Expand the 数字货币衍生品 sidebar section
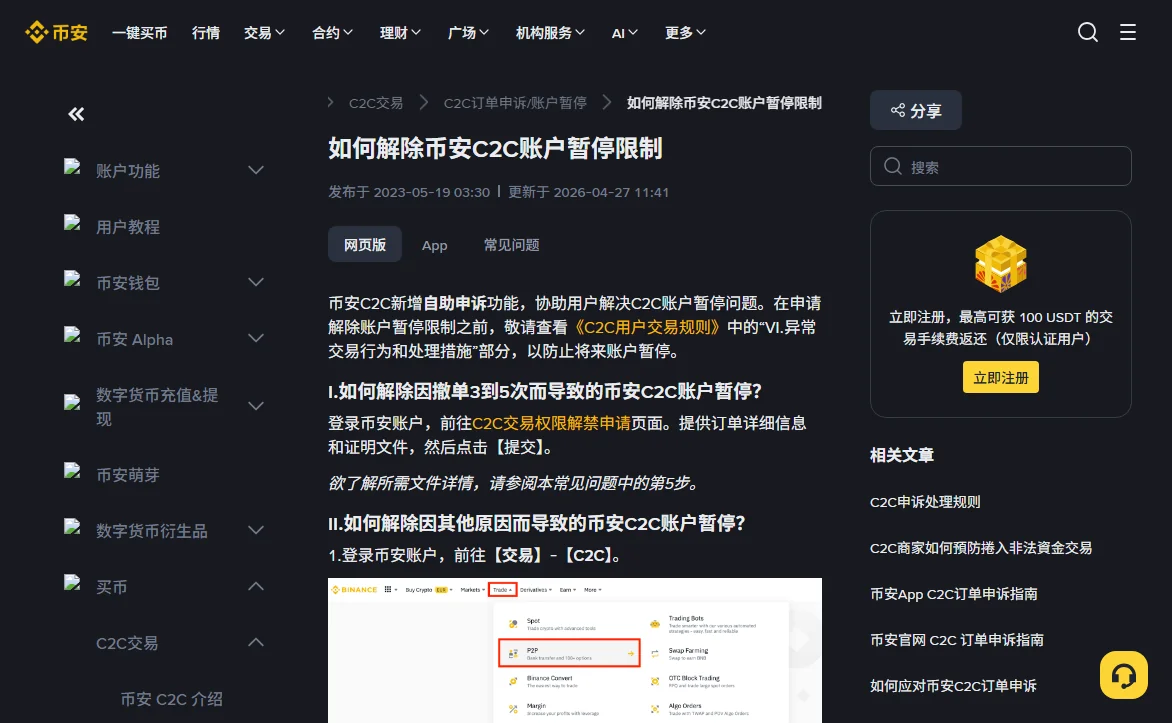This screenshot has width=1172, height=723. tap(256, 530)
